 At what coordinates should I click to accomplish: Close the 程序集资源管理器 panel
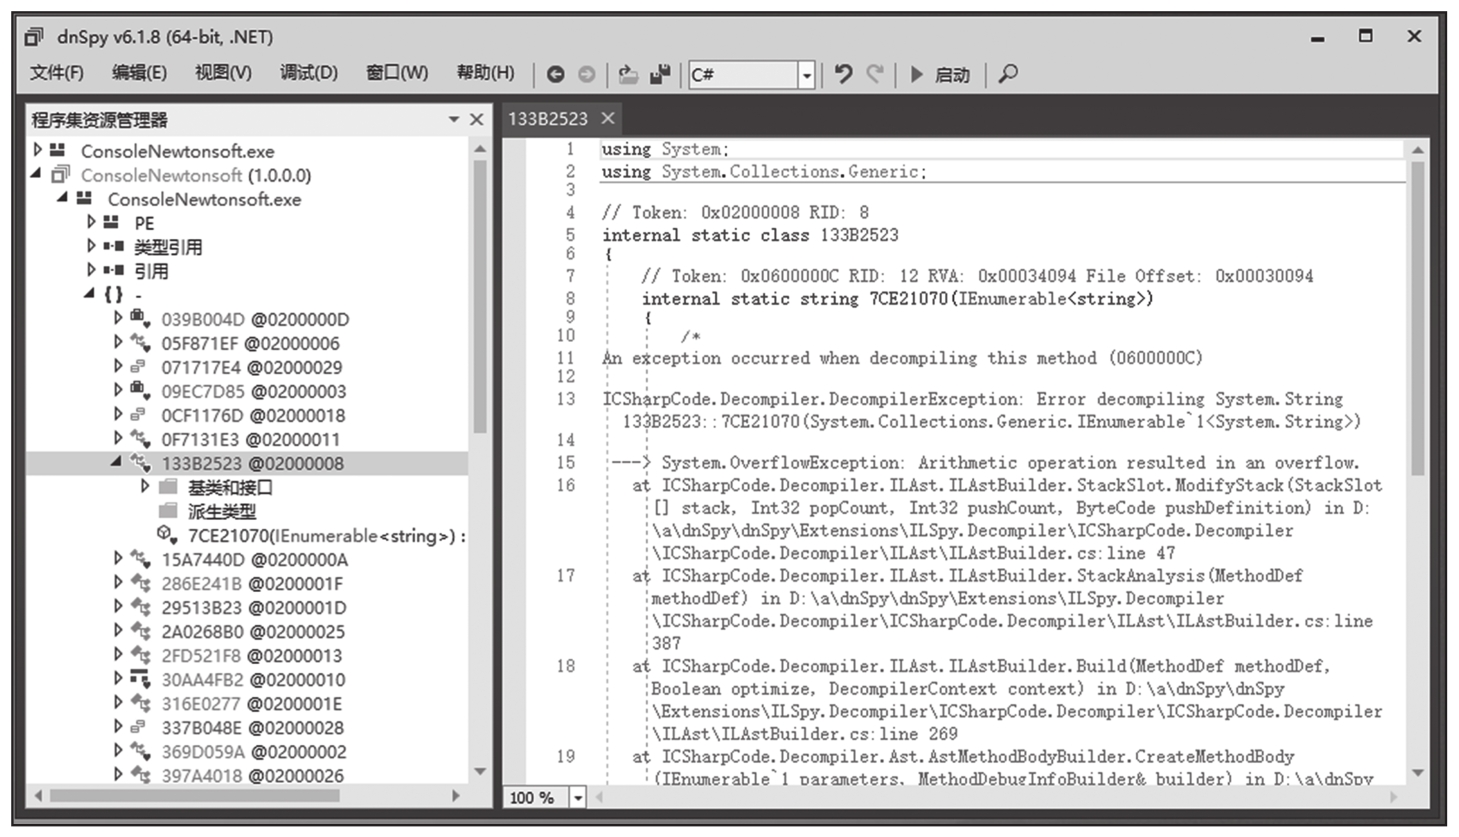coord(477,120)
